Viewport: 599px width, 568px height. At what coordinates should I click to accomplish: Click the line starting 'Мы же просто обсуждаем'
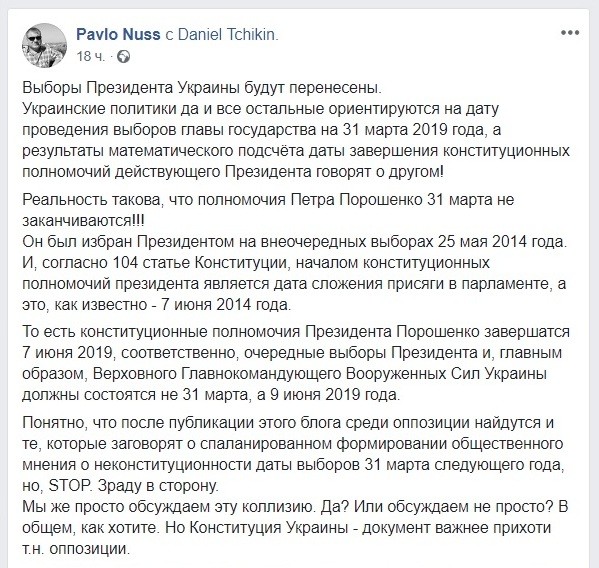click(x=295, y=507)
